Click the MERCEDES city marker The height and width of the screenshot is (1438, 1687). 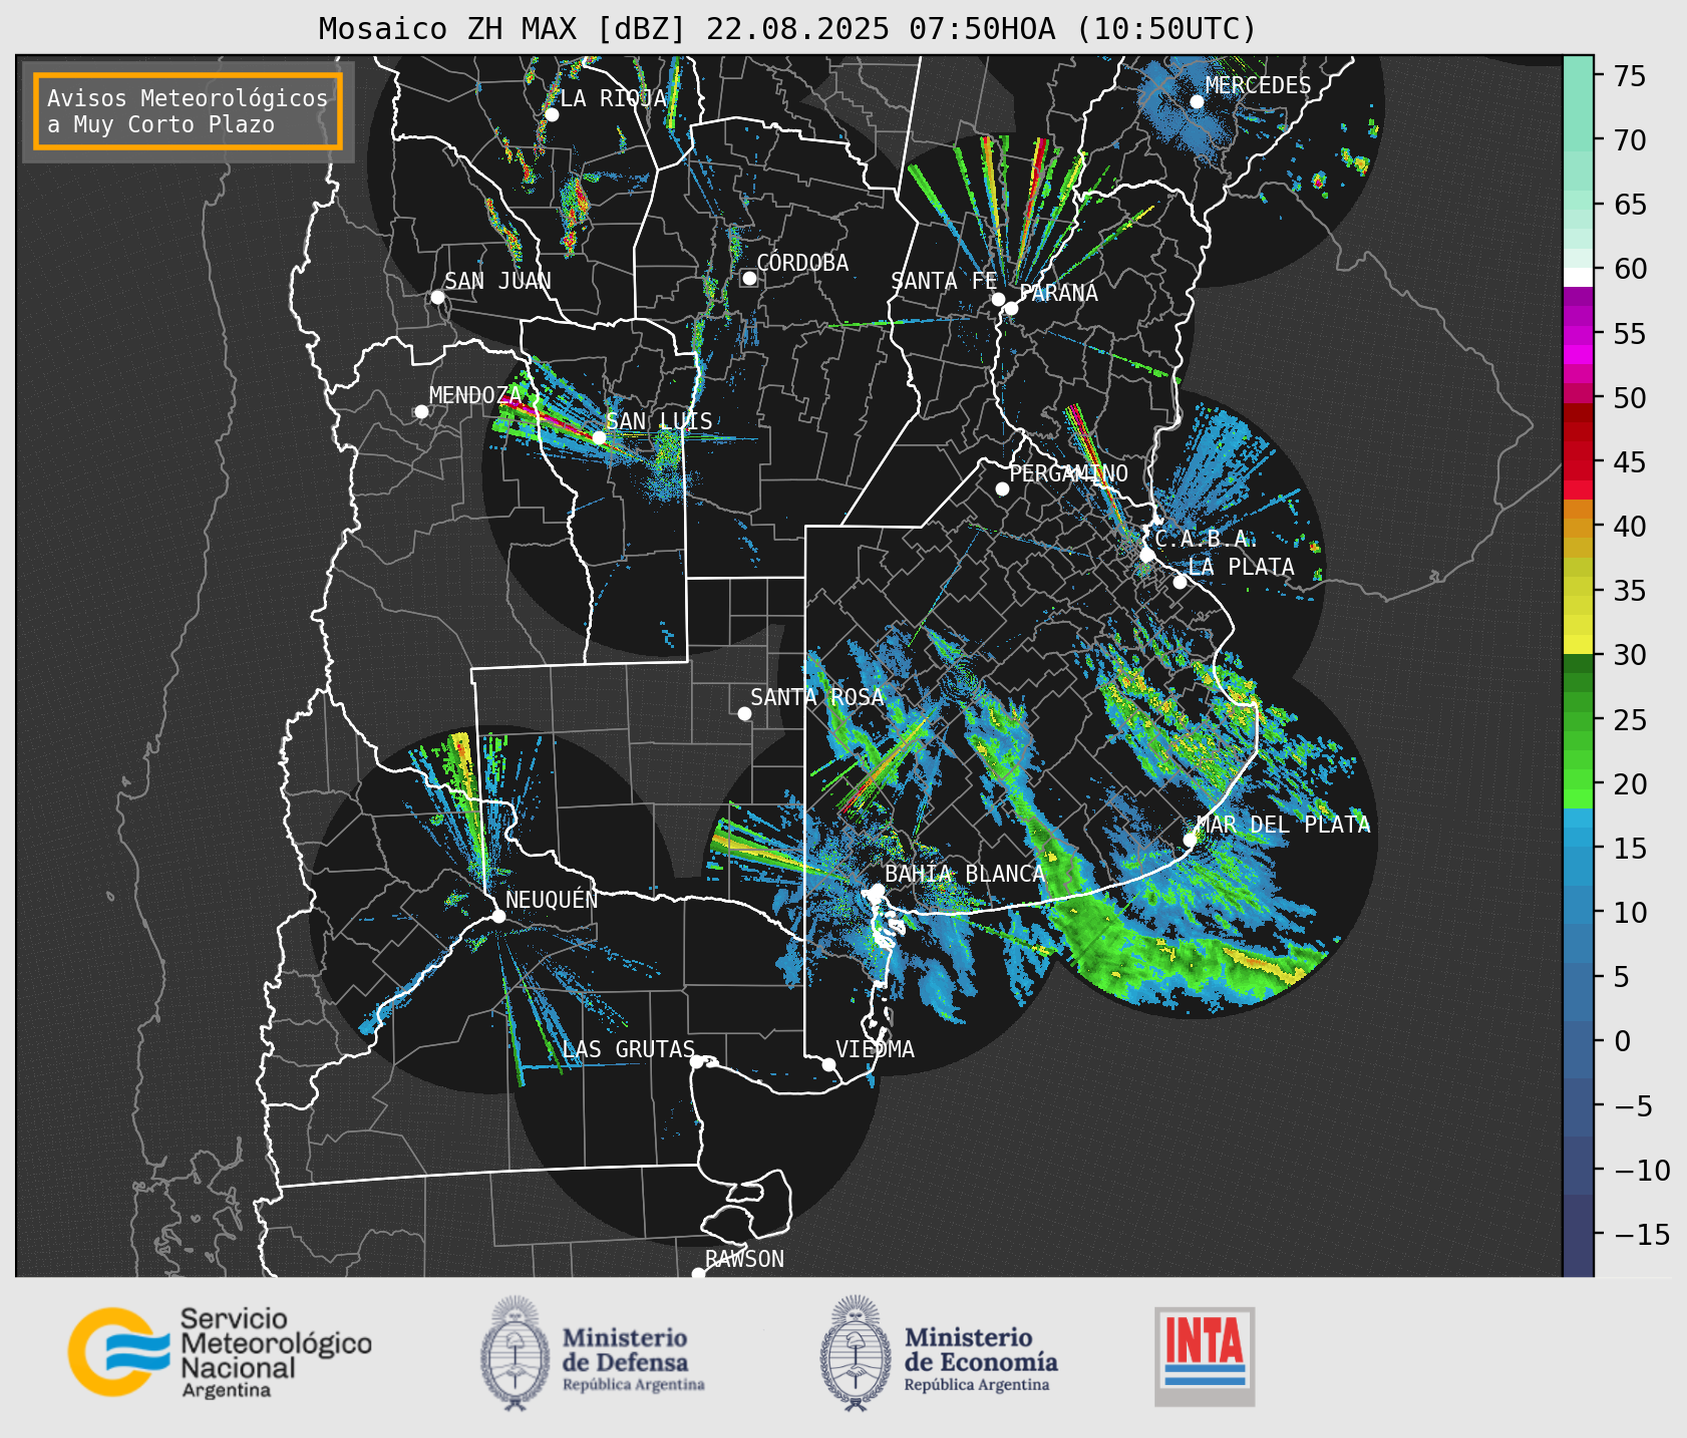(x=1196, y=101)
